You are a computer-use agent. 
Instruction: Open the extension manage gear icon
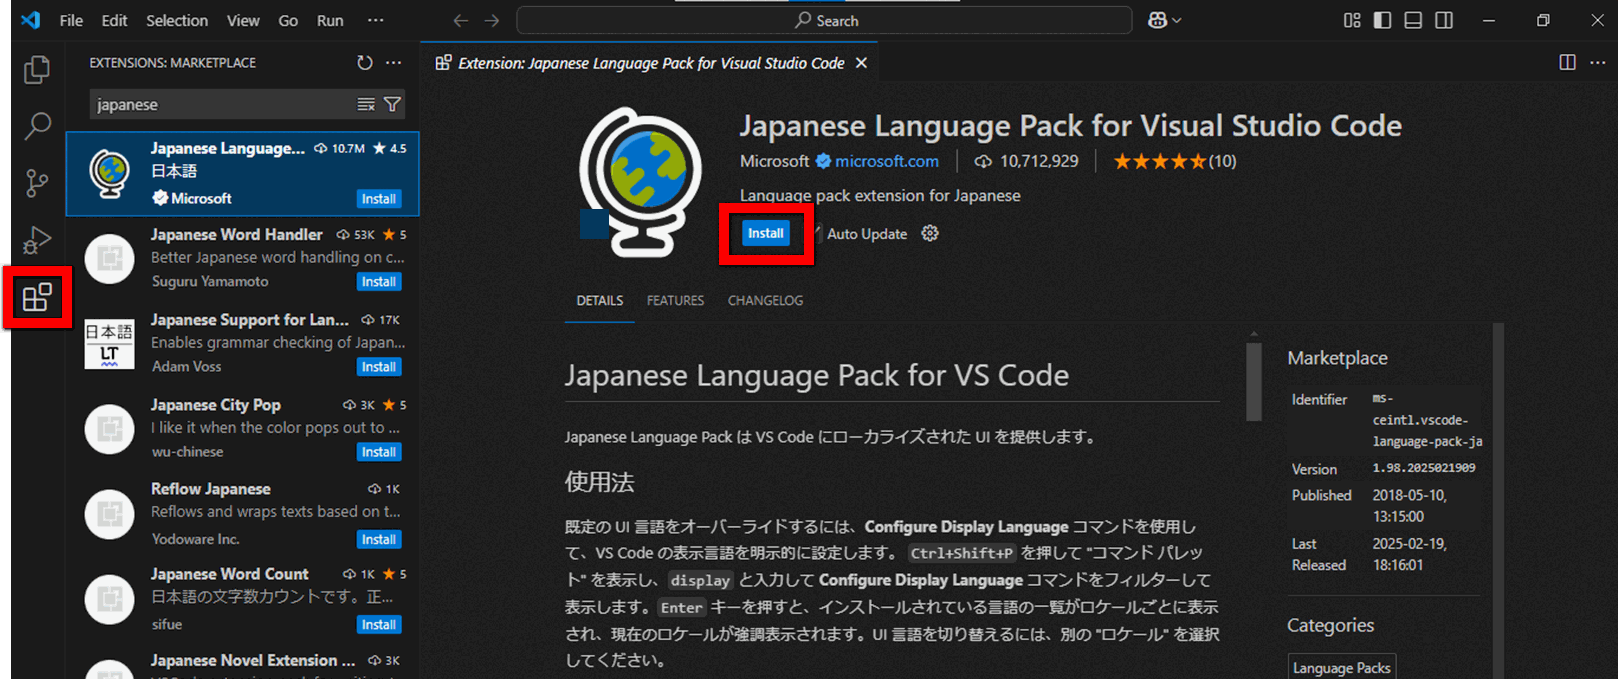coord(930,233)
